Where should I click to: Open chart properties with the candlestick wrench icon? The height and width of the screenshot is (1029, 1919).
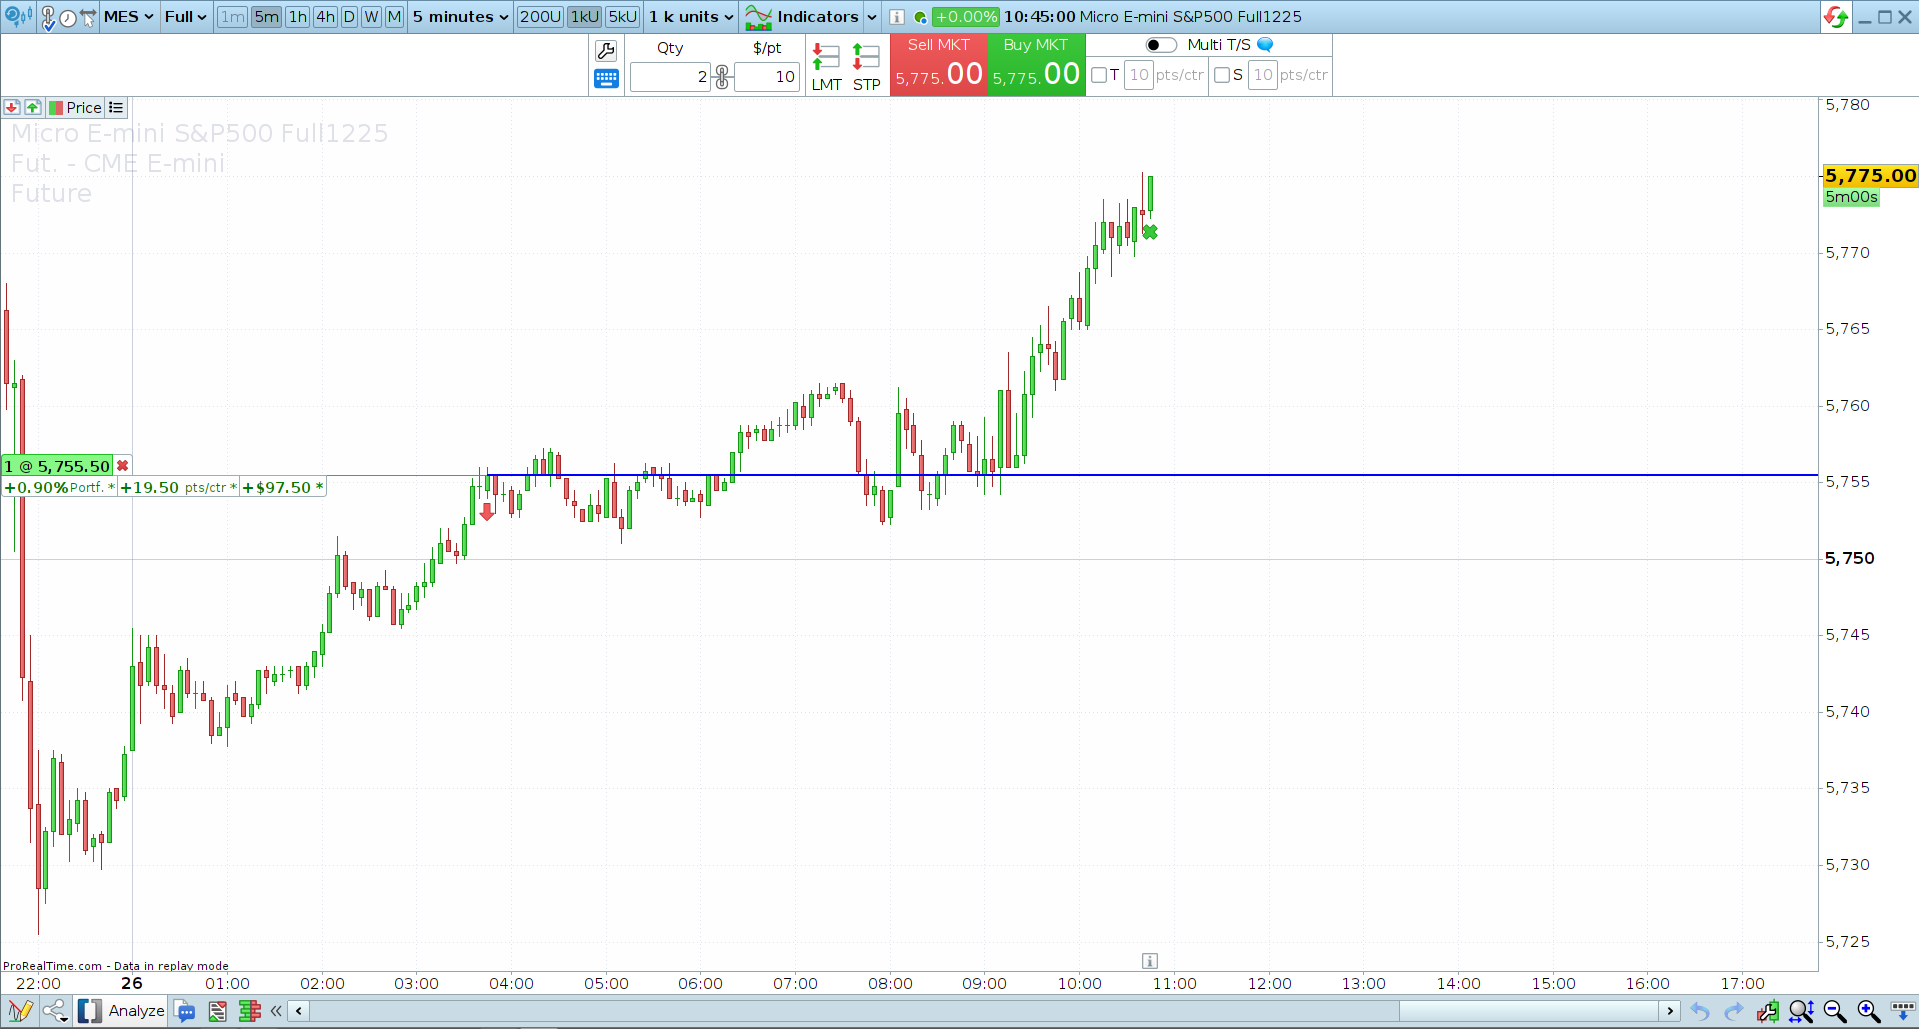(1767, 1011)
